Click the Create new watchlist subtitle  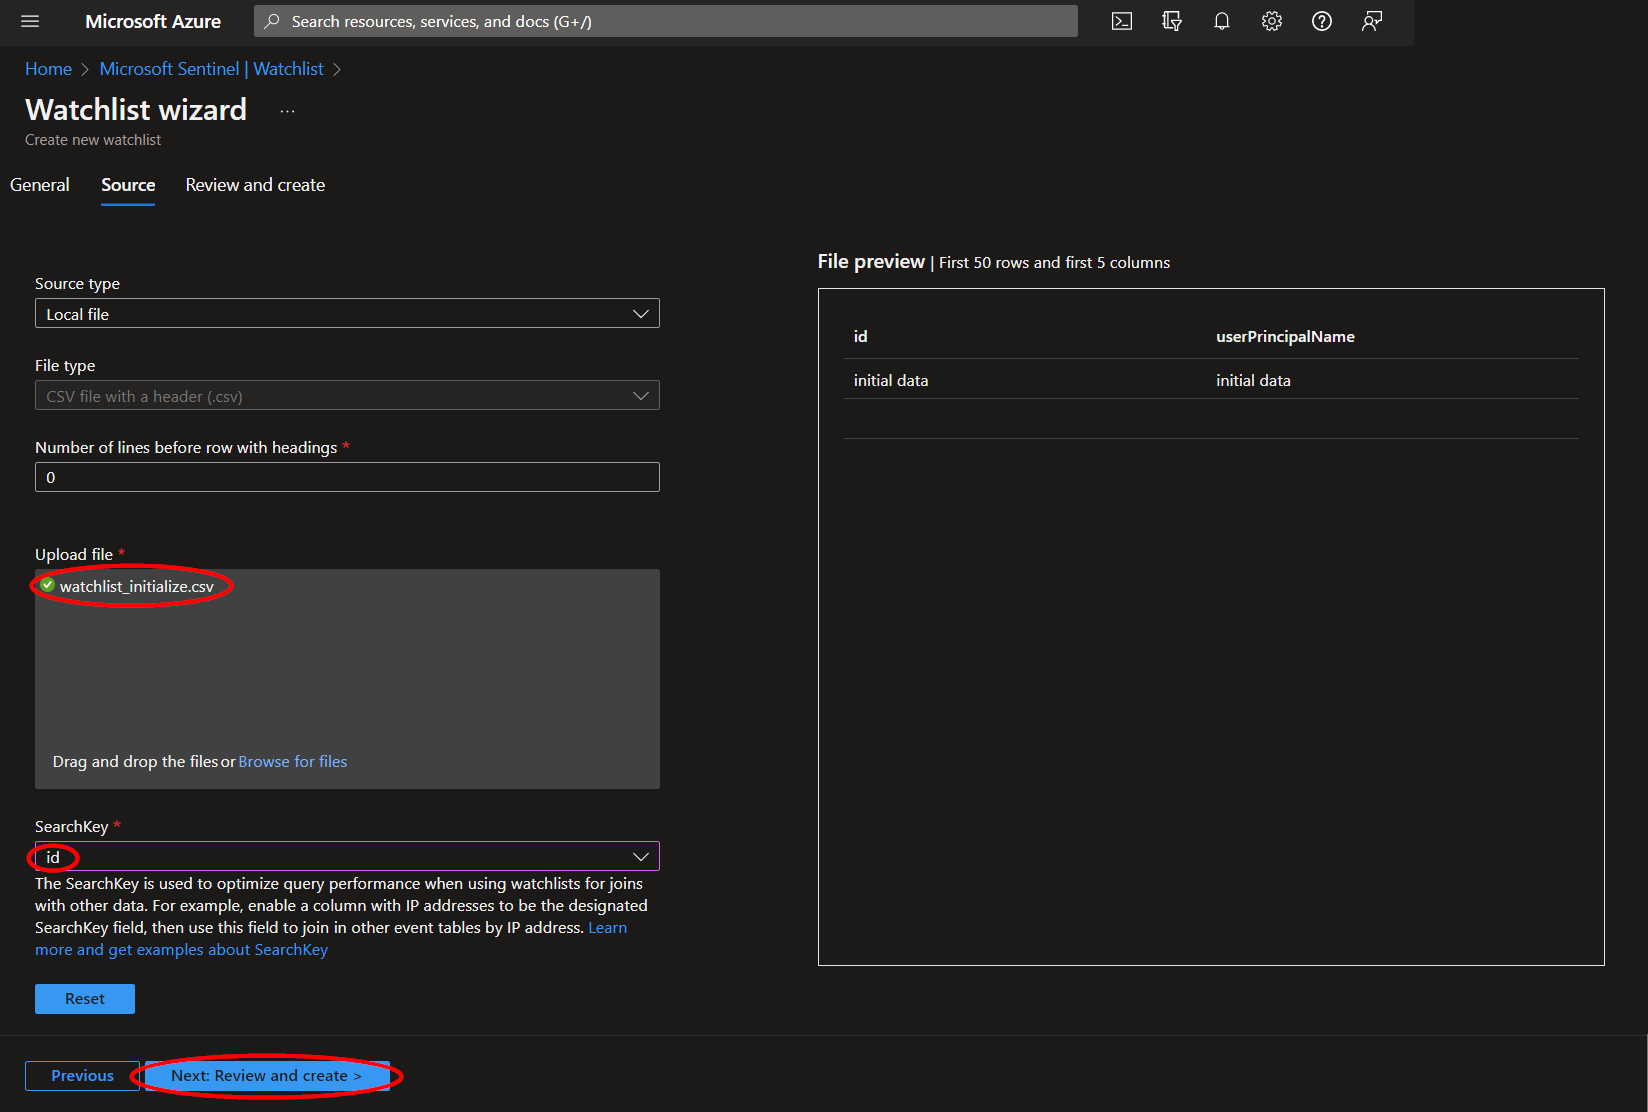click(x=93, y=140)
